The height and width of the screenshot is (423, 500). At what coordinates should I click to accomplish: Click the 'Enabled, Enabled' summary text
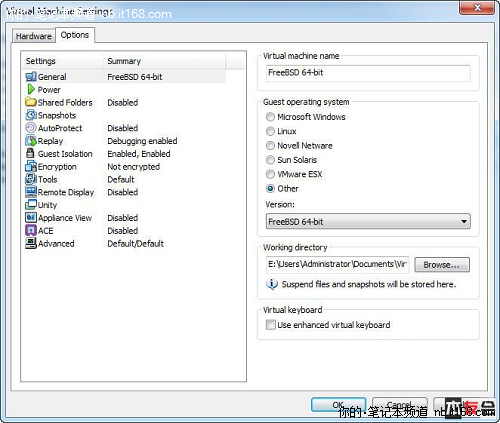tap(139, 154)
